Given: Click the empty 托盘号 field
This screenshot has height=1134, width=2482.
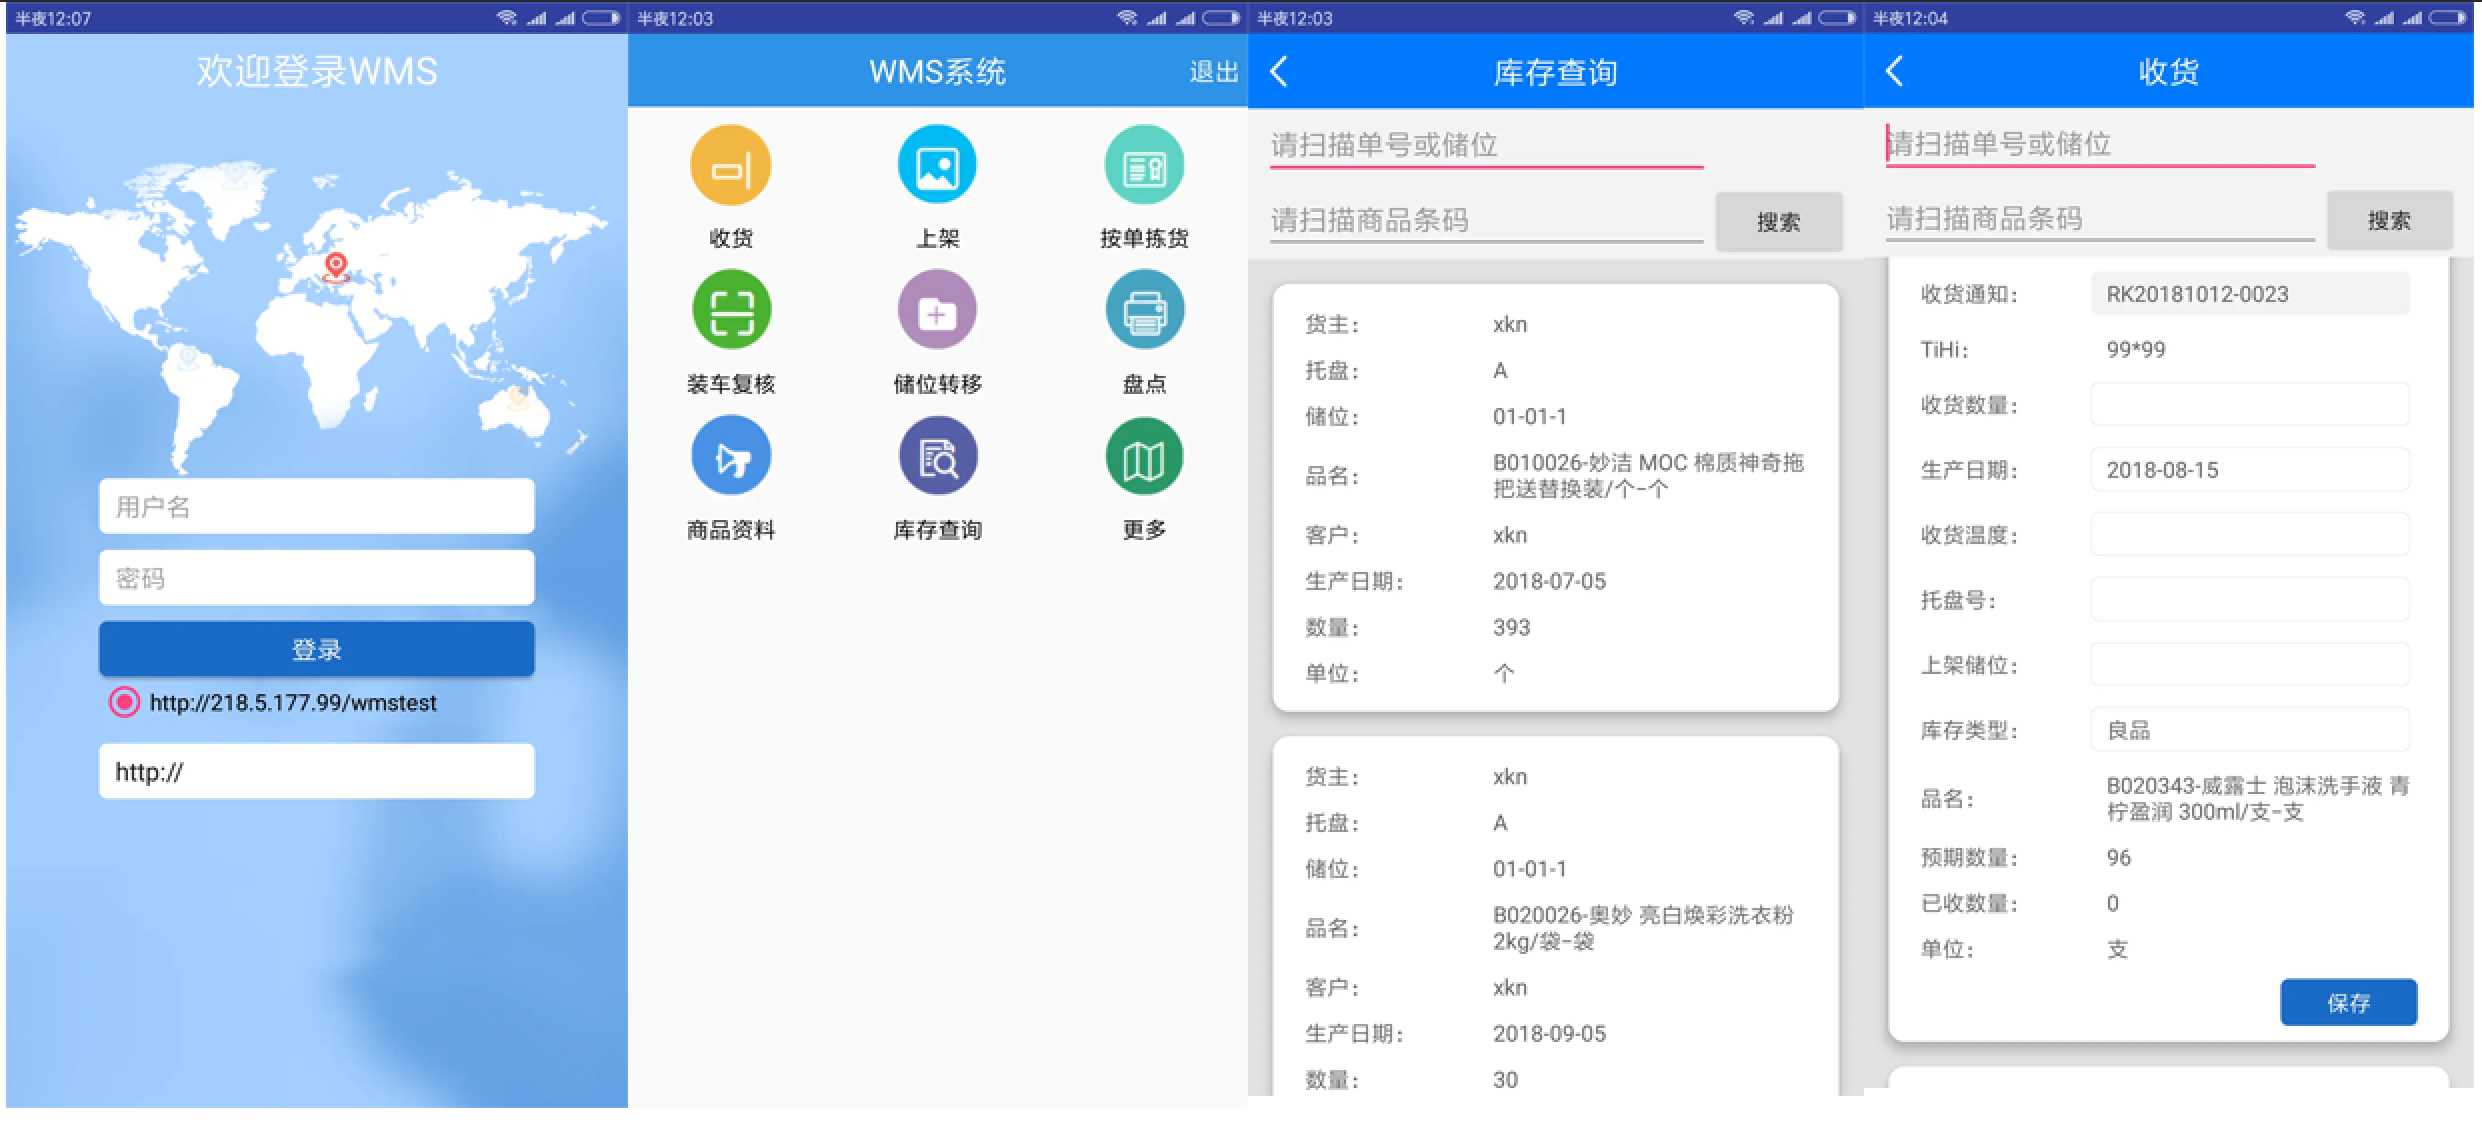Looking at the screenshot, I should (x=2250, y=600).
